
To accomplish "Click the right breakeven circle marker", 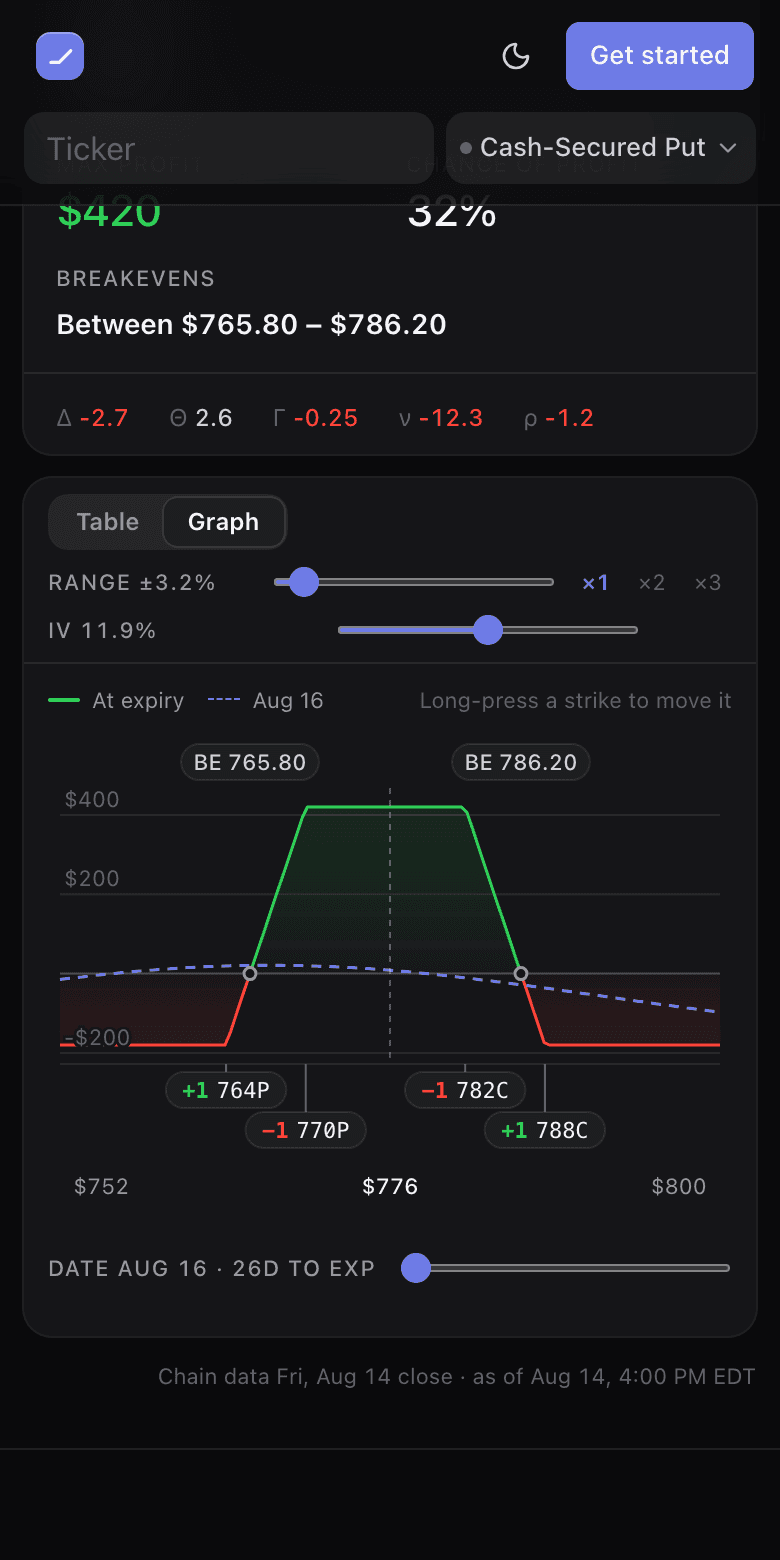I will coord(521,973).
